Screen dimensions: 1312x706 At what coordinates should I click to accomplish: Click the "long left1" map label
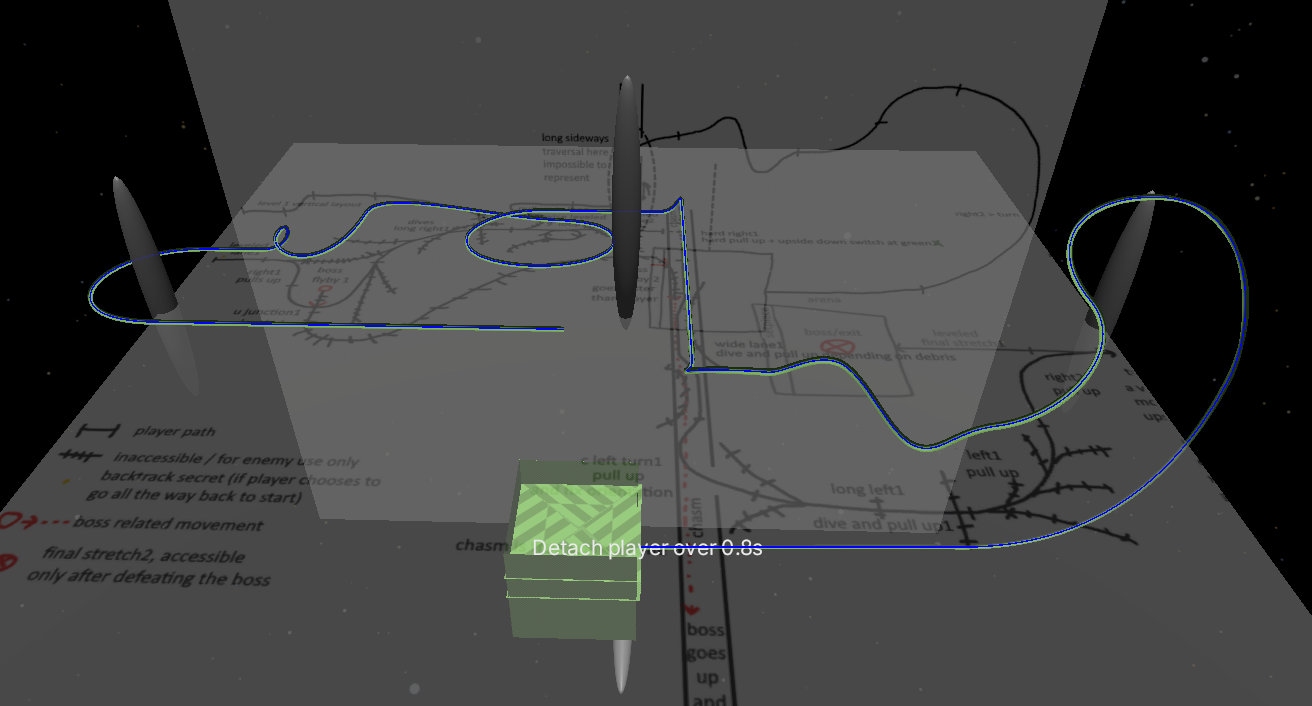[868, 490]
